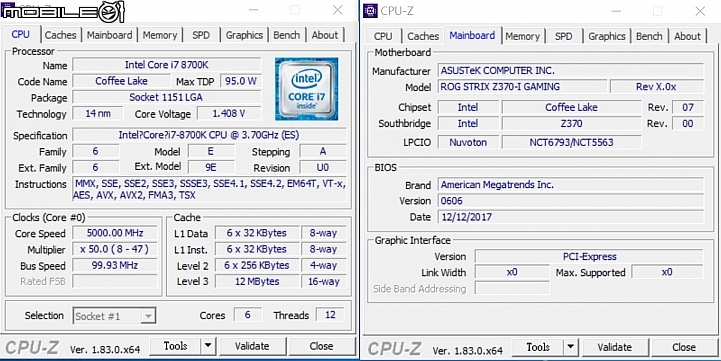Click the ASUSTeK COMPUTER INC. manufacturer field
The width and height of the screenshot is (721, 361).
[x=570, y=71]
